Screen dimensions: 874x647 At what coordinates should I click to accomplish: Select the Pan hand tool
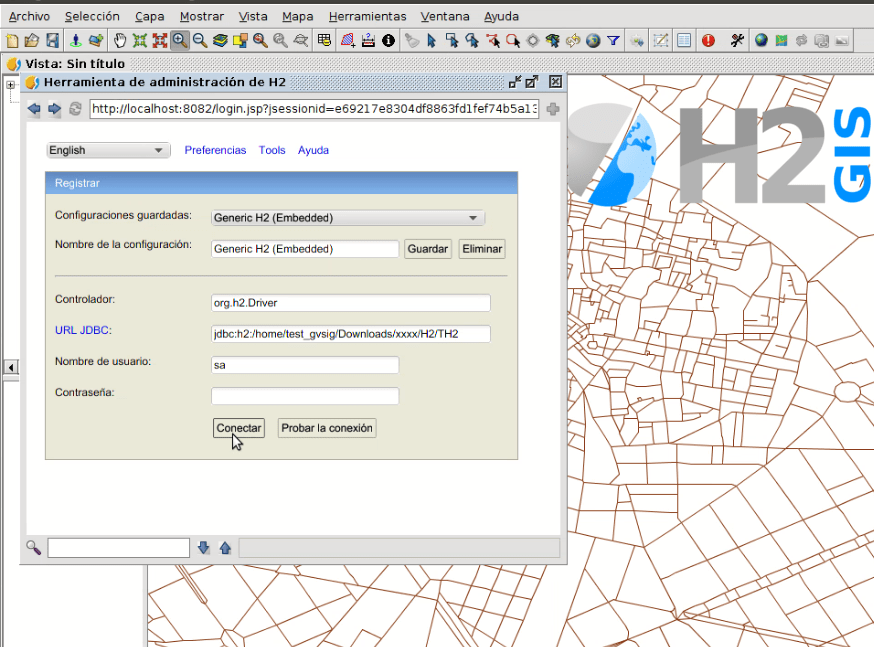pyautogui.click(x=120, y=41)
